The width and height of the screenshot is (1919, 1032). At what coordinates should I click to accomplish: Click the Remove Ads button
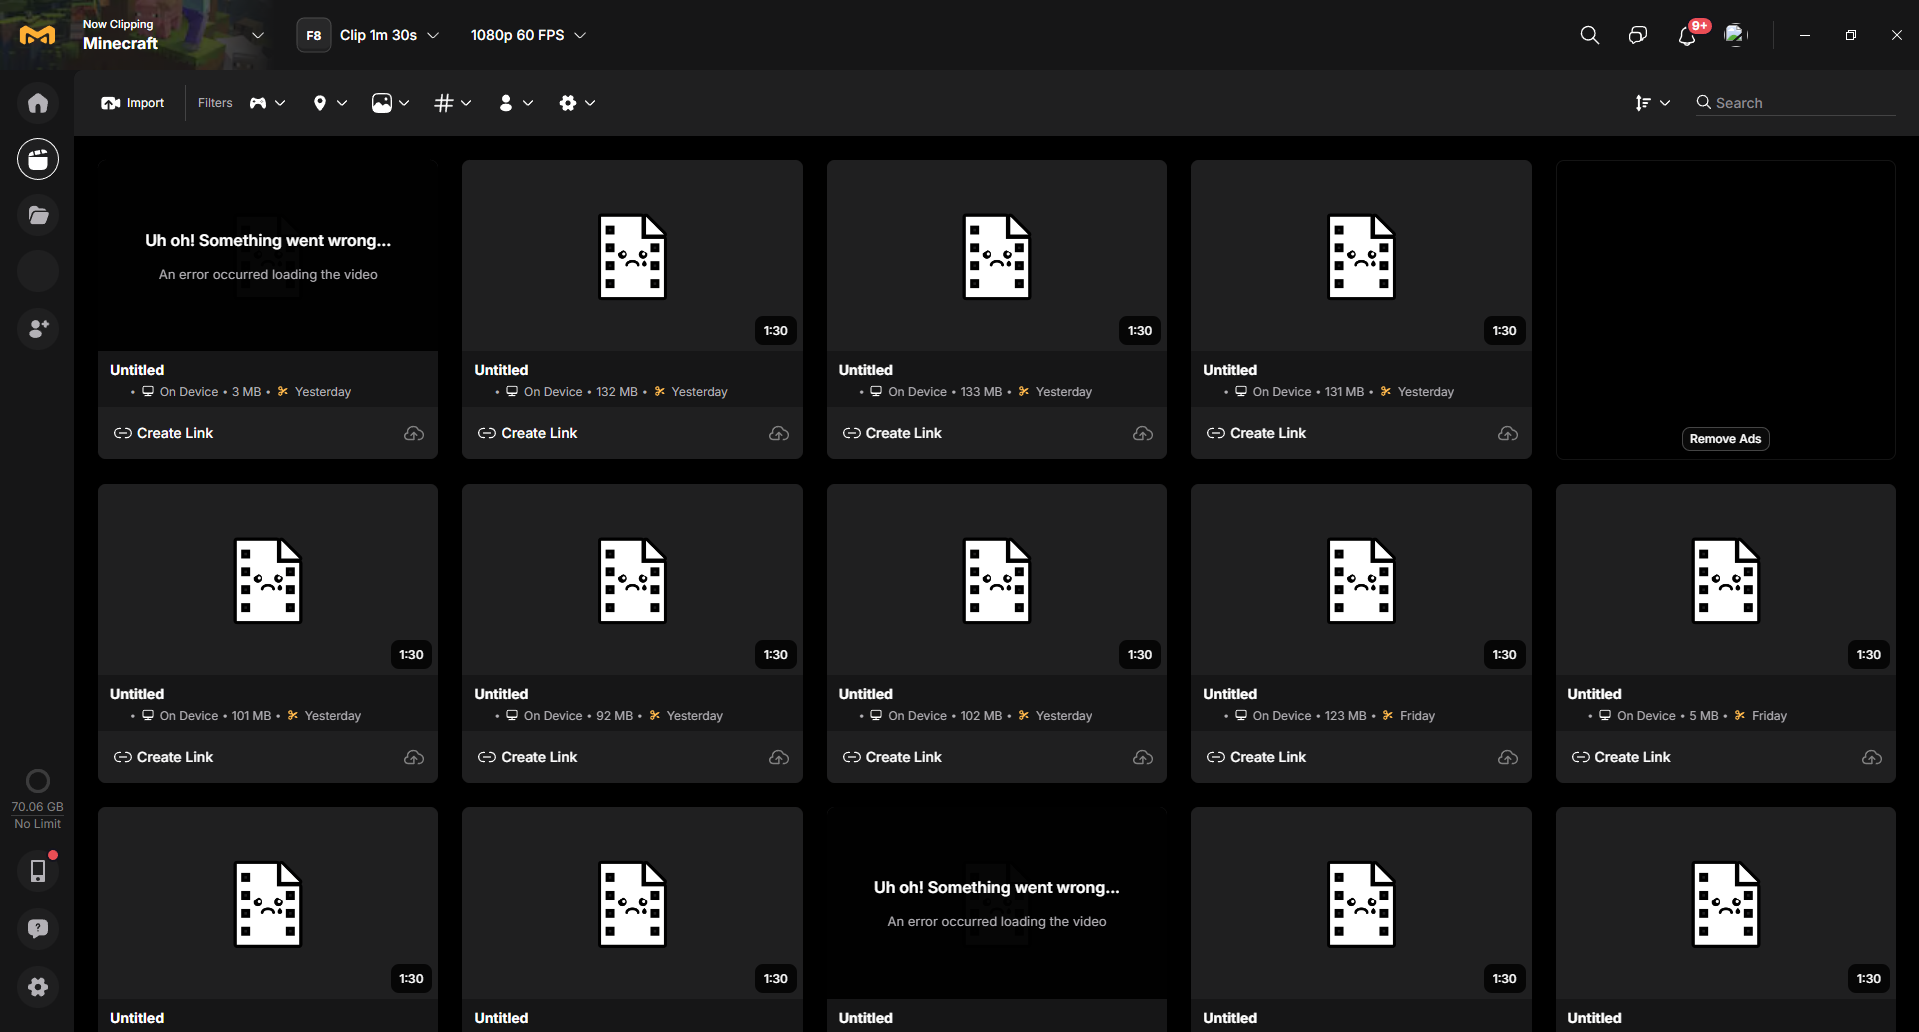(1725, 439)
